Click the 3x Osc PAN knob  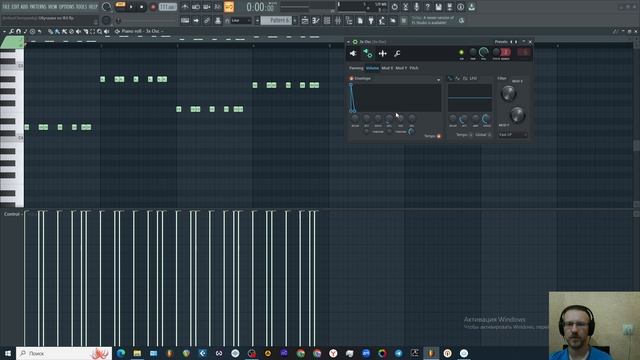coord(473,52)
